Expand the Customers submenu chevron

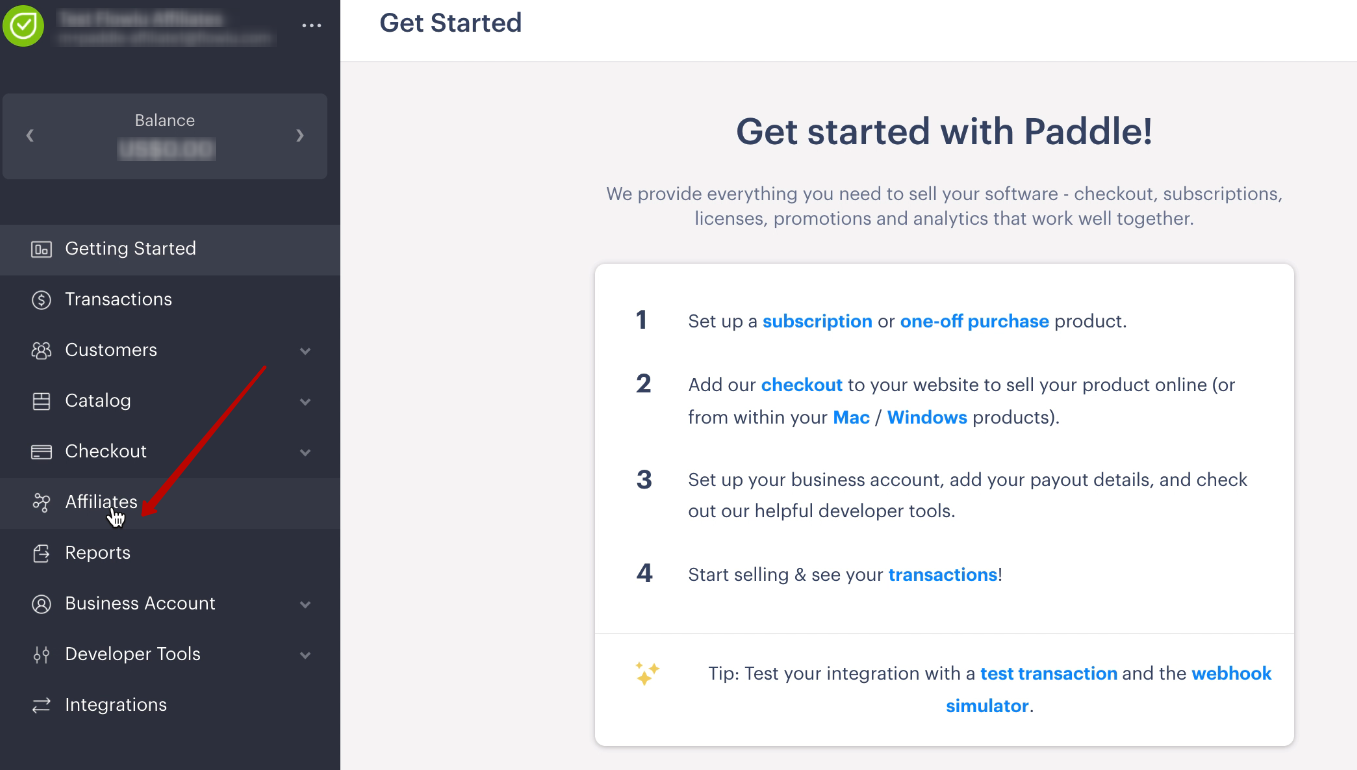305,351
